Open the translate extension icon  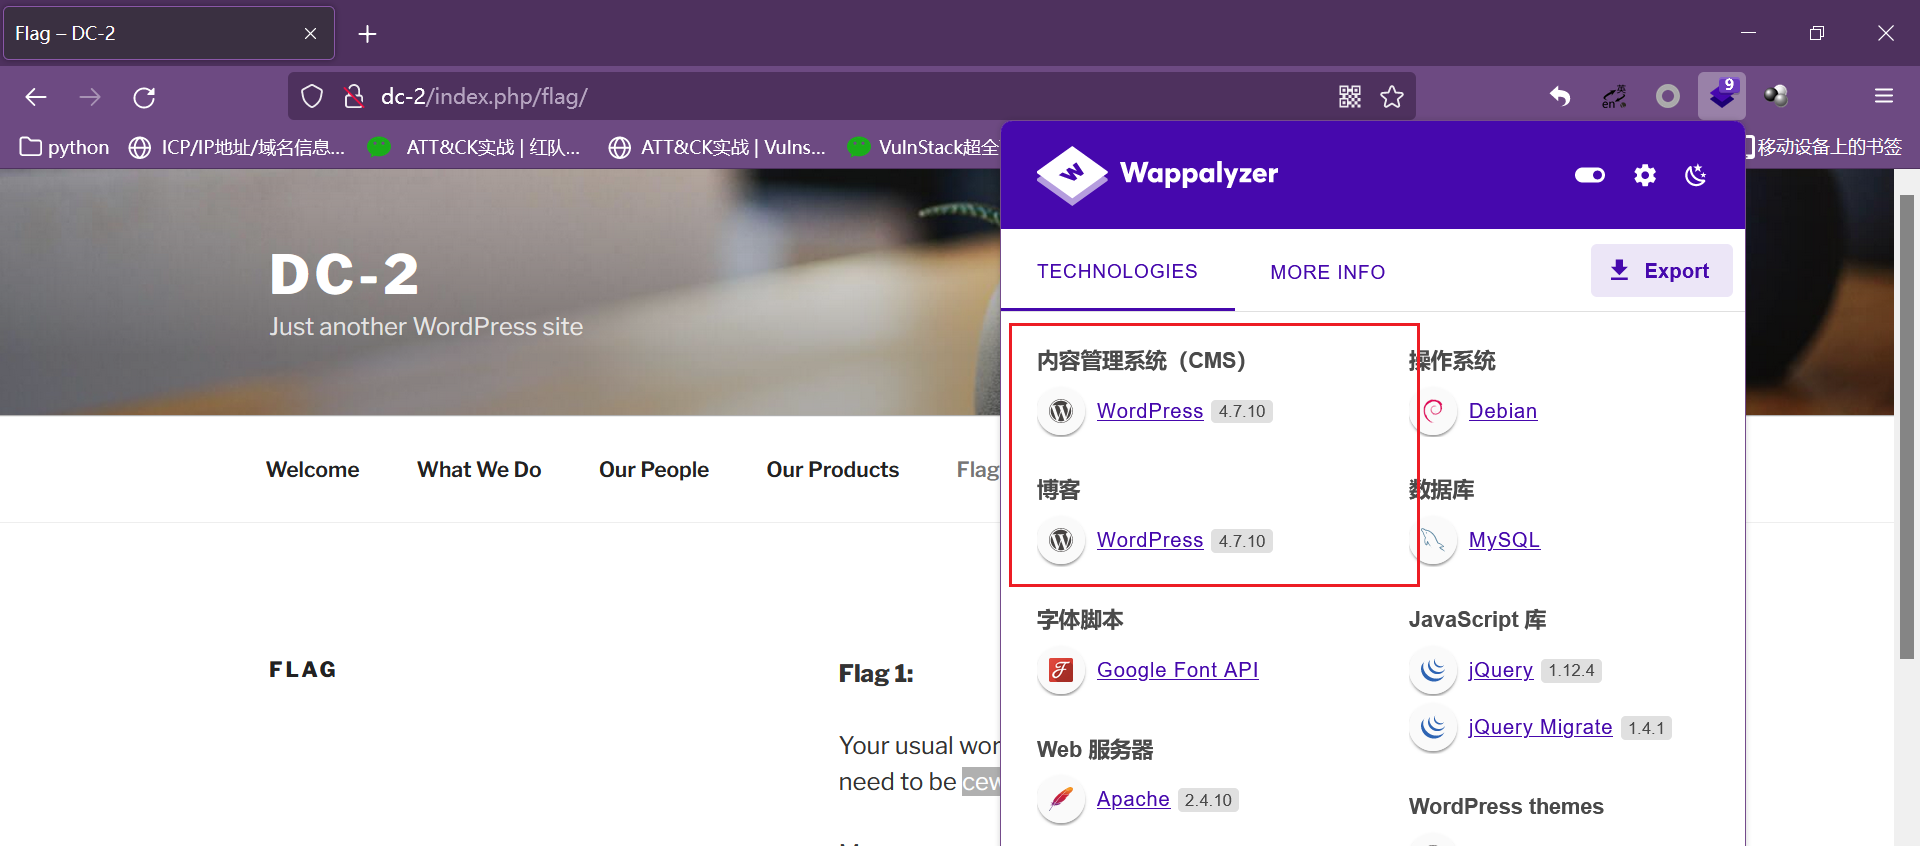coord(1614,96)
